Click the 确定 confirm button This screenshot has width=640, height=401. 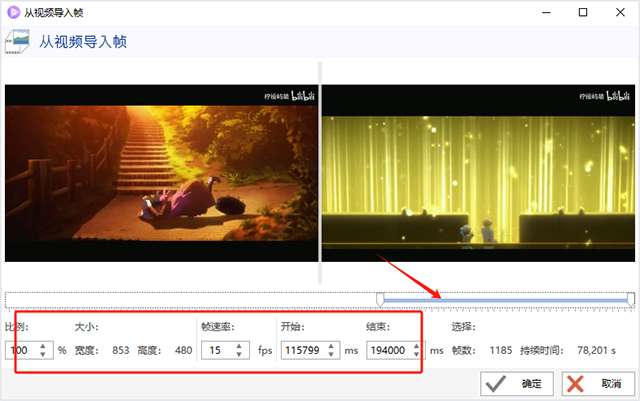click(517, 383)
